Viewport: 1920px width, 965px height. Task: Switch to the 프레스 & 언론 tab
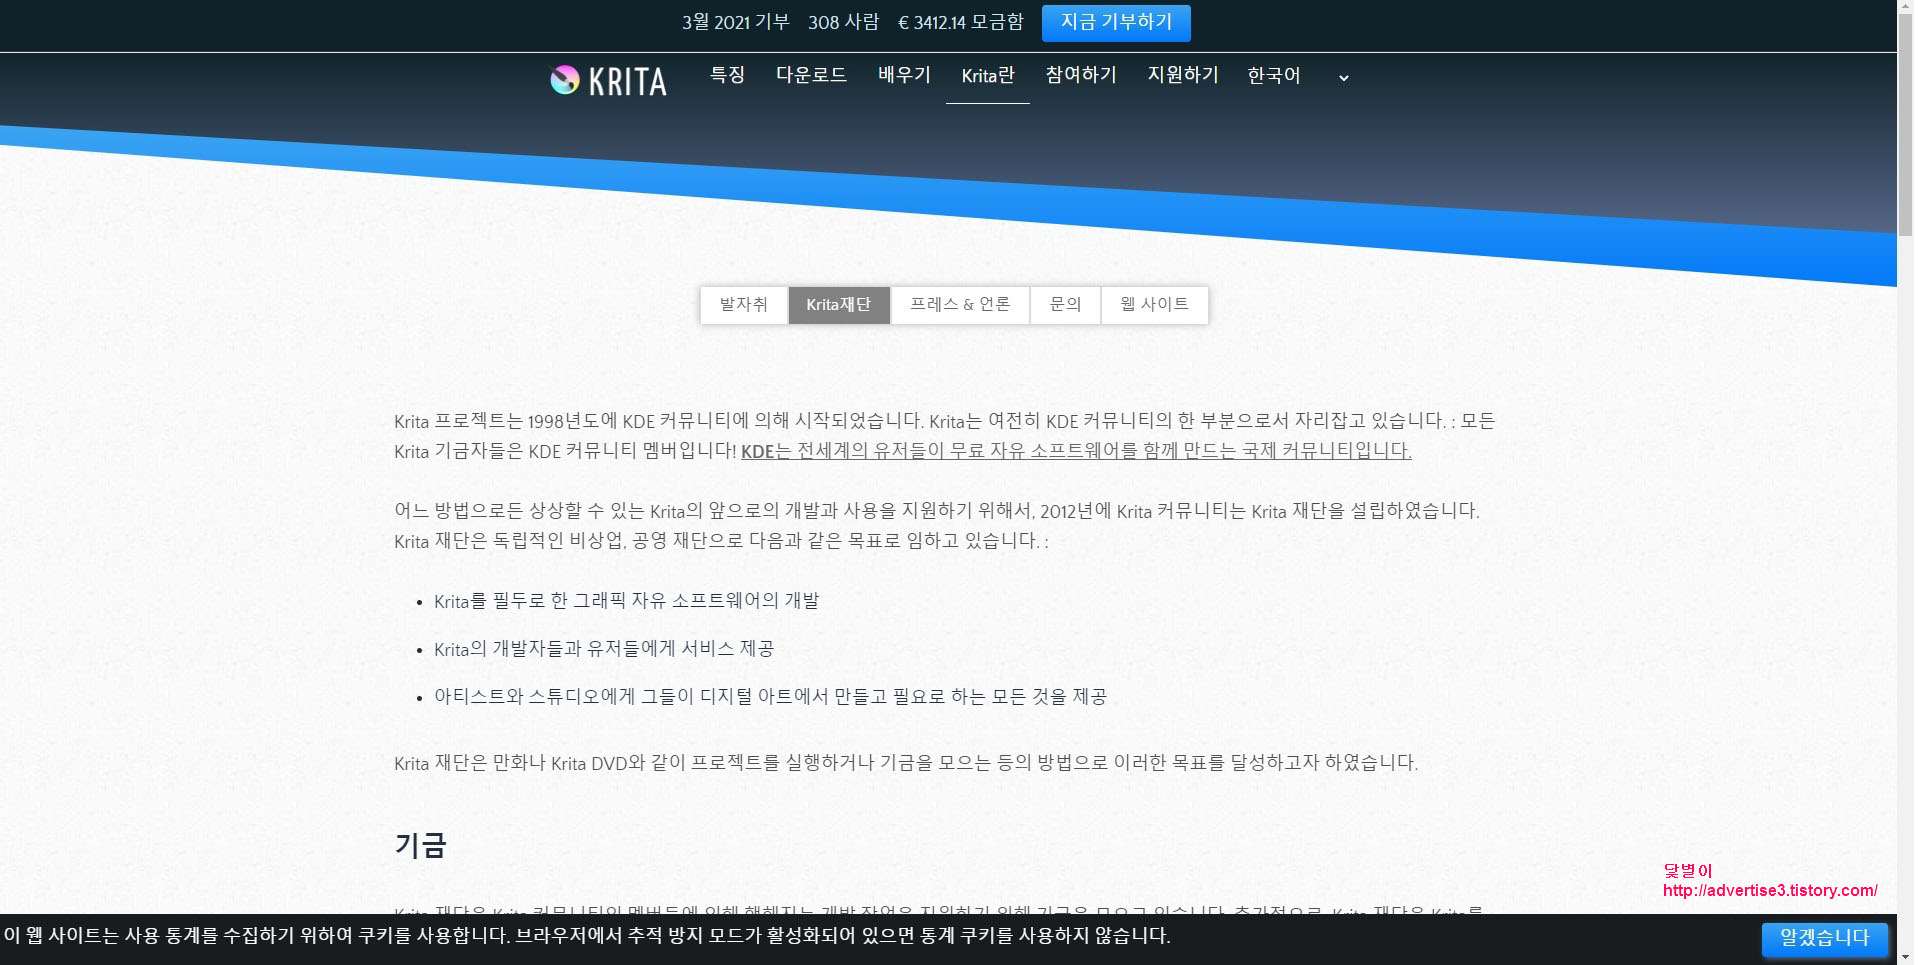[x=960, y=305]
